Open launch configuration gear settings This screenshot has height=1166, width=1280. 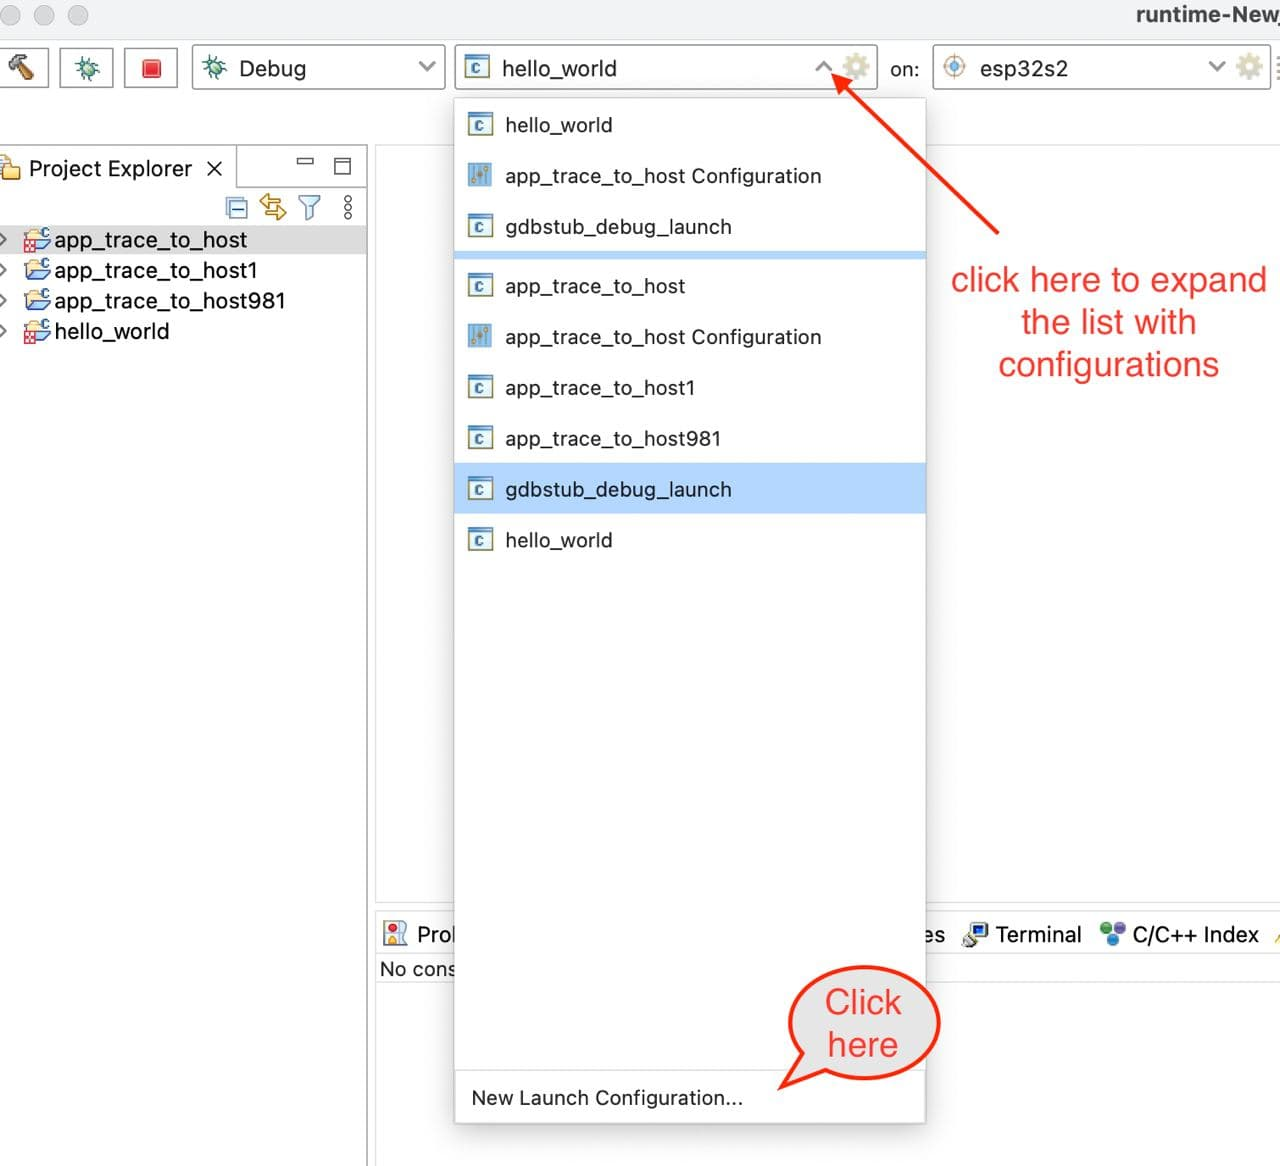click(x=856, y=67)
